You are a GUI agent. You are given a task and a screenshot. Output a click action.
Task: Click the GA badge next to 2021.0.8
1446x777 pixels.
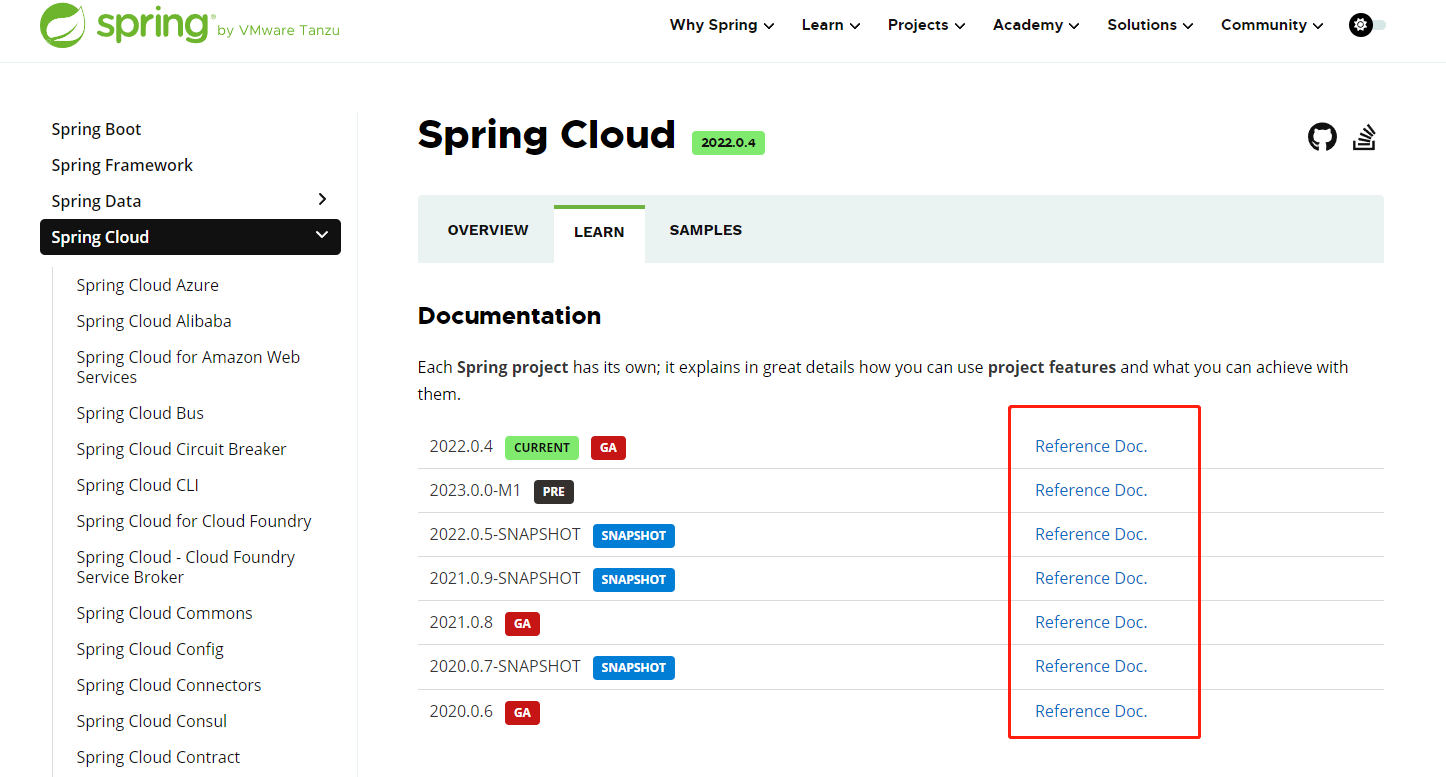(521, 623)
